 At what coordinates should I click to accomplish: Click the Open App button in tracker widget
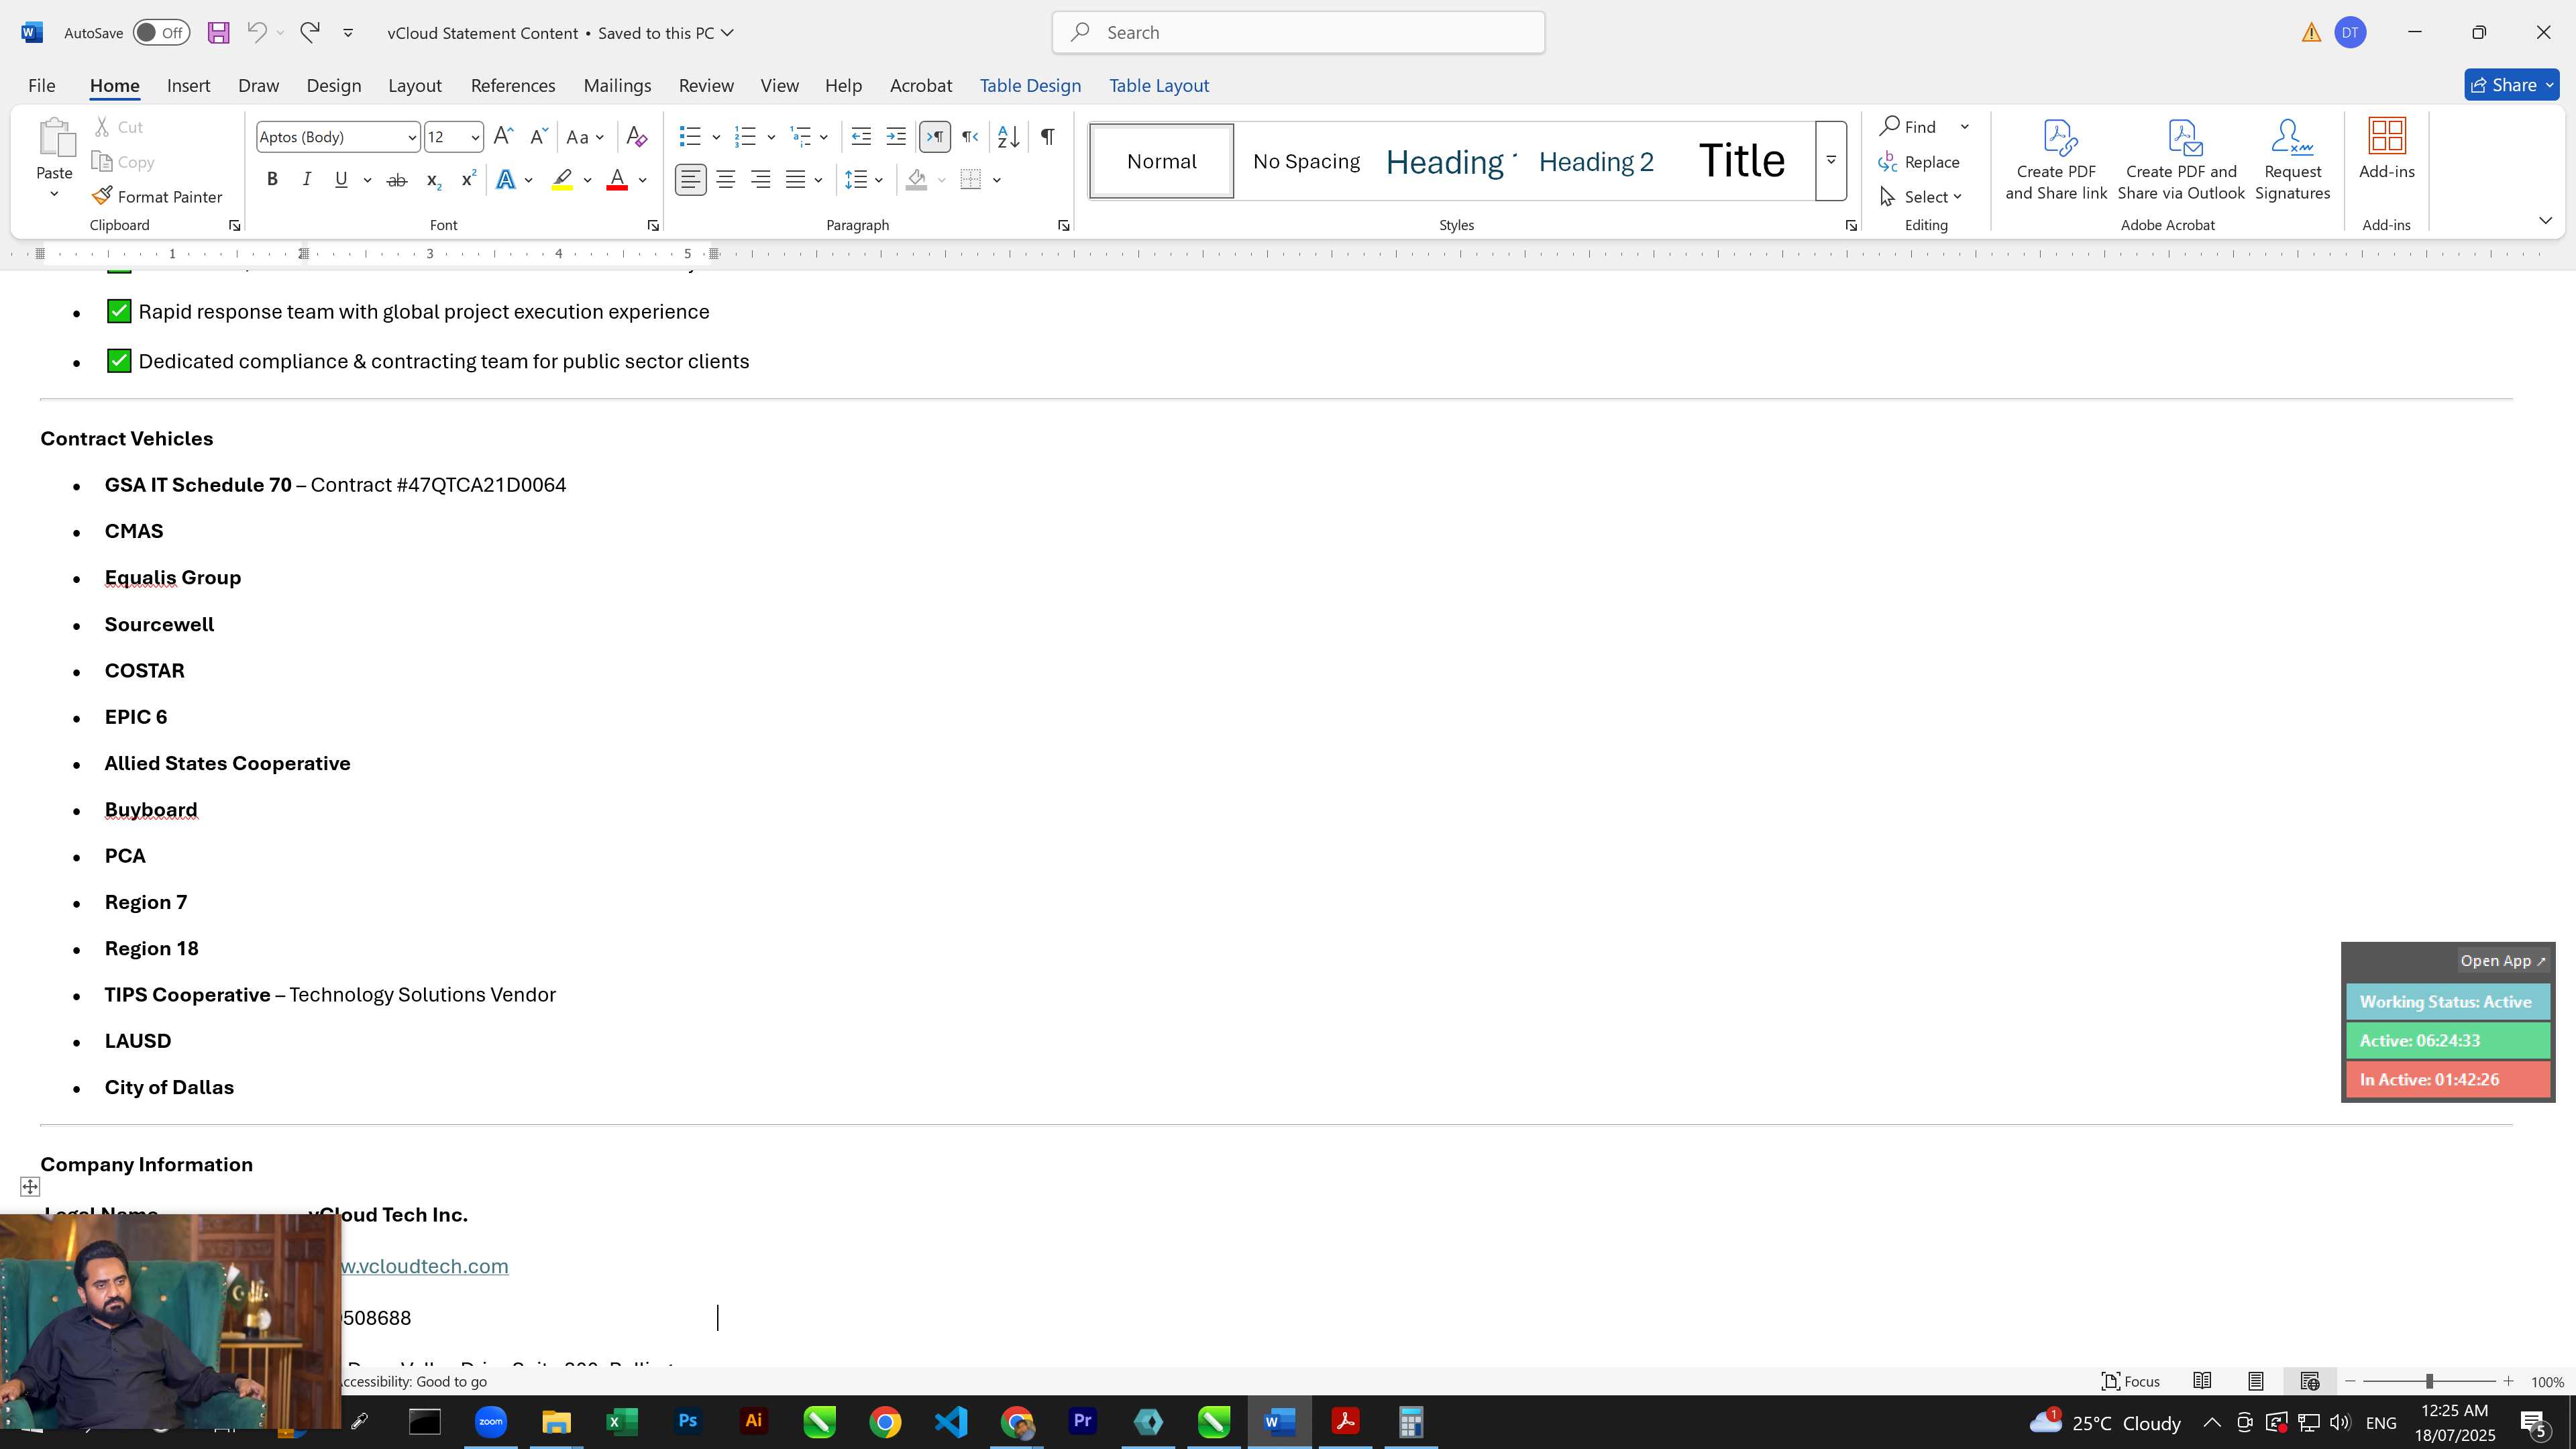click(2503, 961)
